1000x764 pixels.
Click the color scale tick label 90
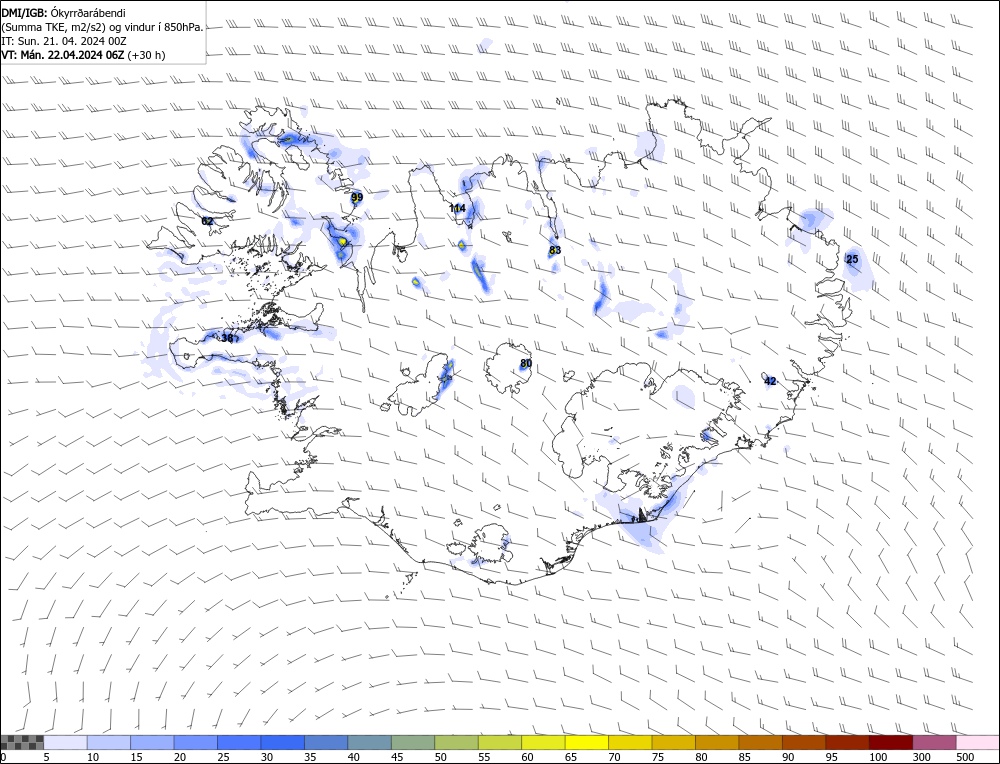point(788,757)
